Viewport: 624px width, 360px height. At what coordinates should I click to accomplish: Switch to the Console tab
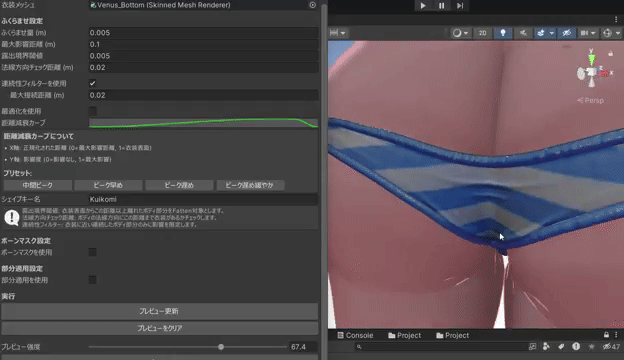click(355, 335)
